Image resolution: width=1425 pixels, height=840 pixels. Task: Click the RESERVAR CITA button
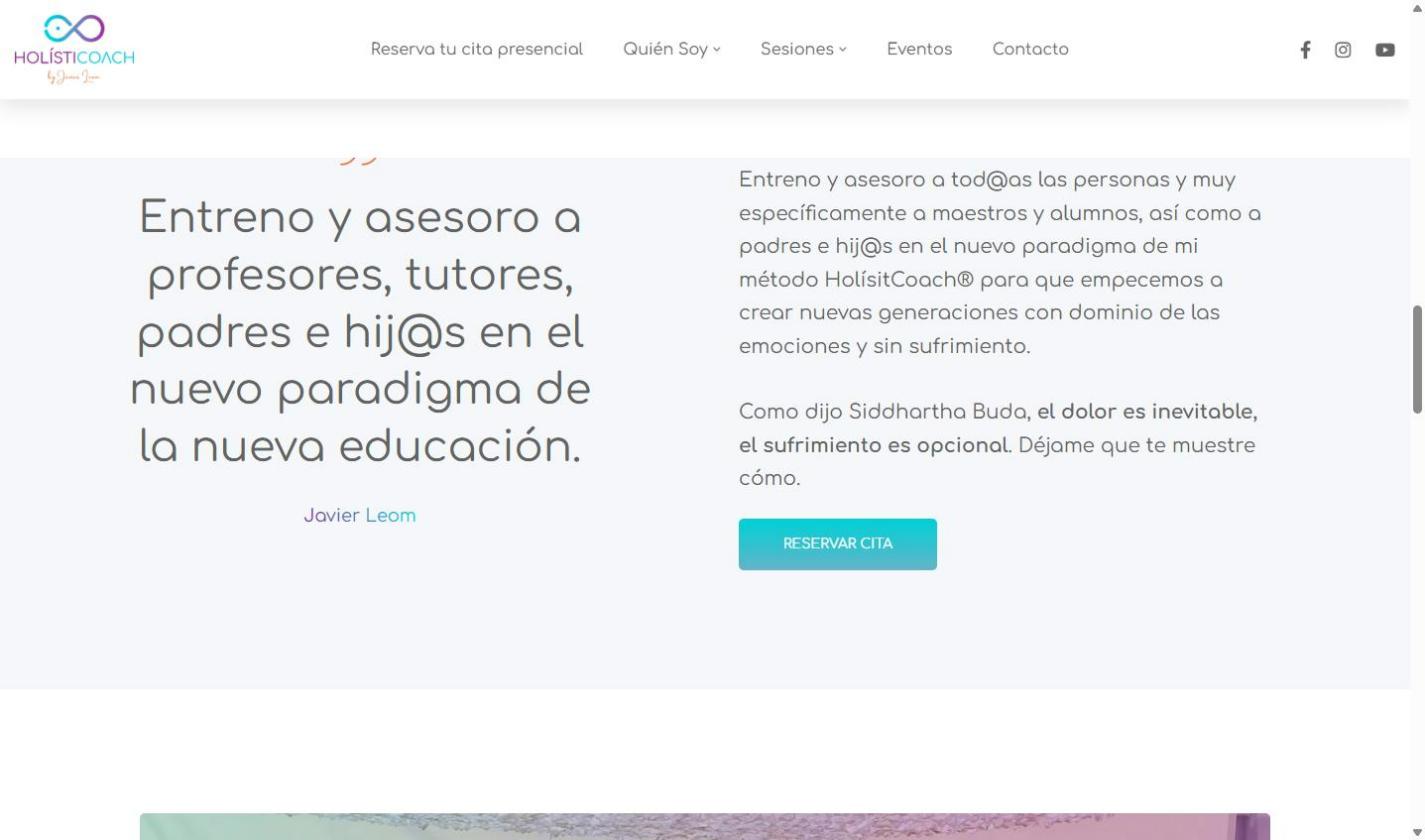pyautogui.click(x=838, y=544)
